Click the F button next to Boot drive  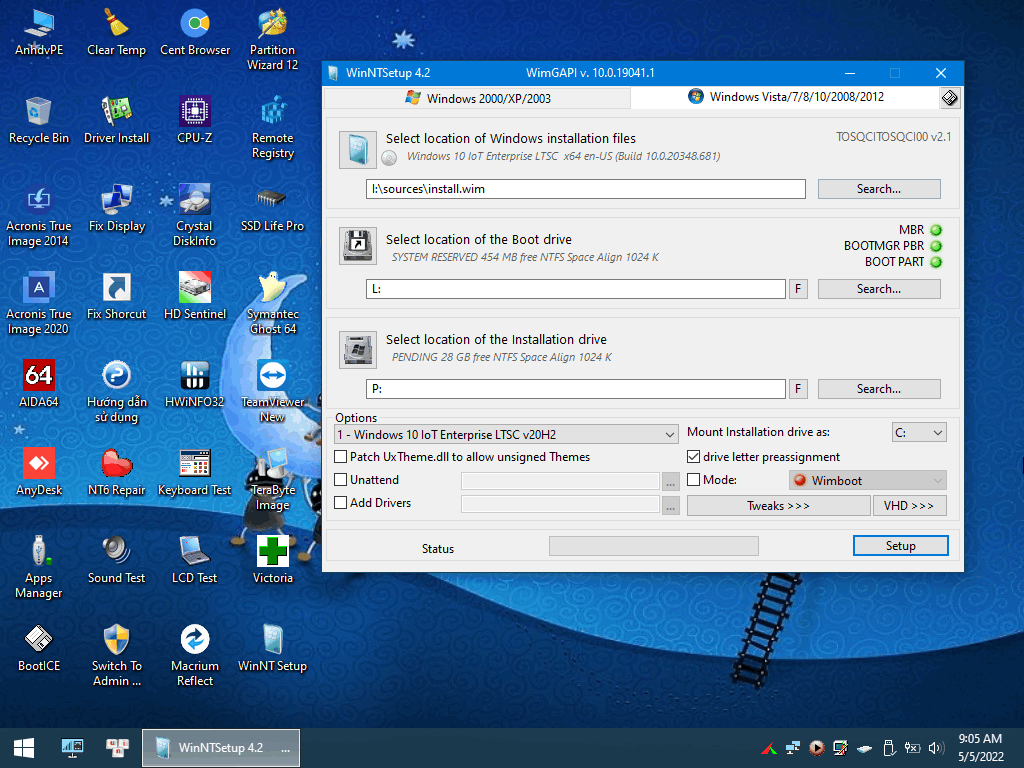(798, 289)
